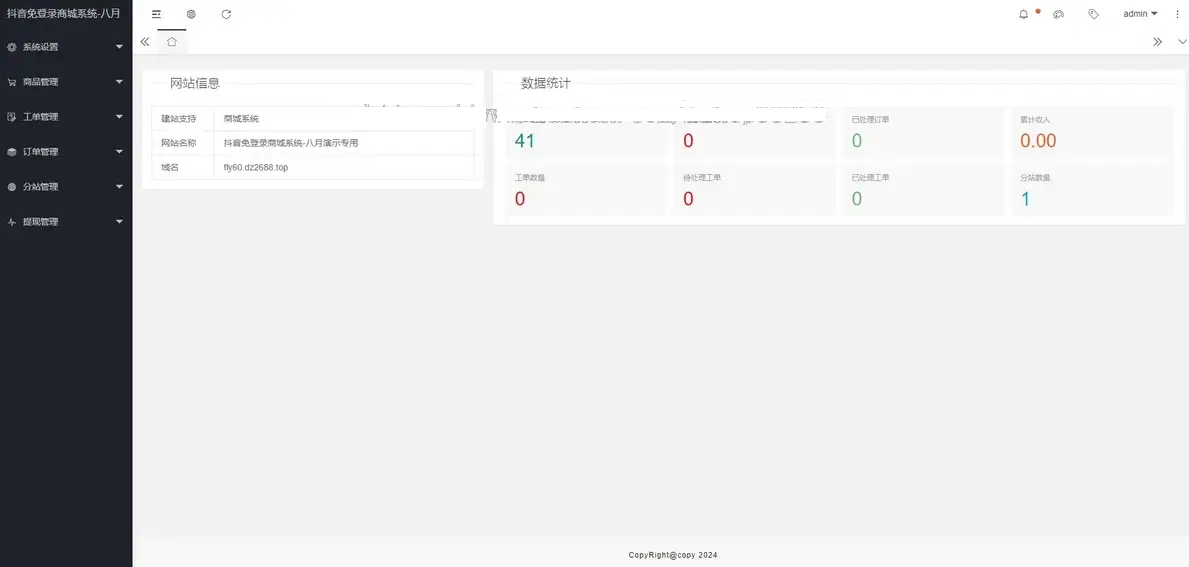Open the notification bell
The width and height of the screenshot is (1189, 567).
(x=1024, y=14)
